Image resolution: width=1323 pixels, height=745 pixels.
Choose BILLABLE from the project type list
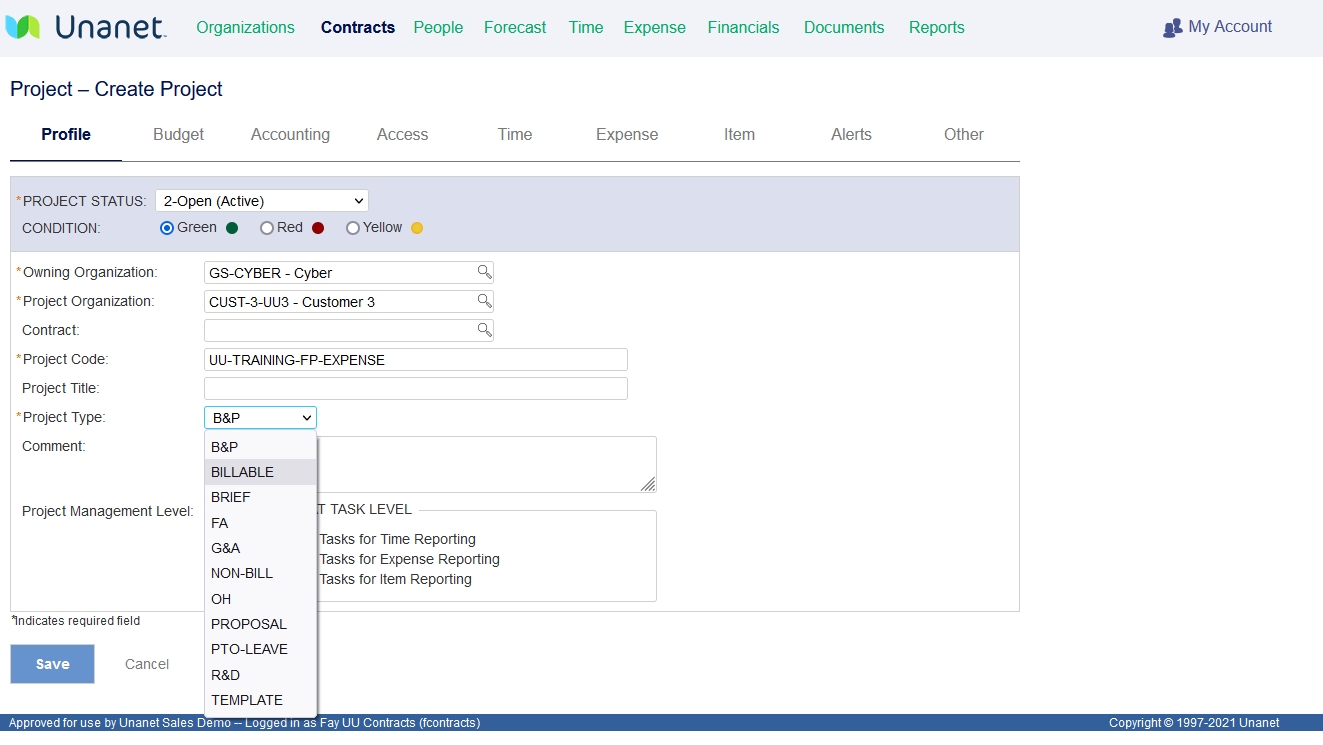pyautogui.click(x=242, y=472)
